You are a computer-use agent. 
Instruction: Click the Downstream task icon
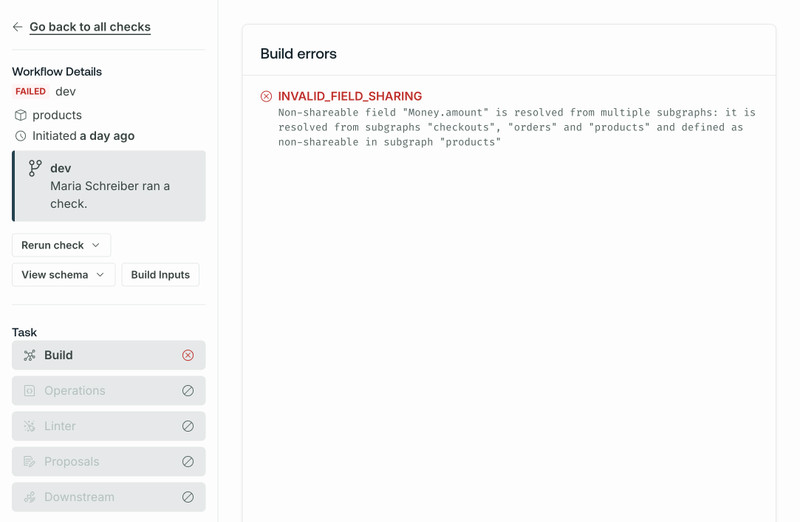point(30,497)
